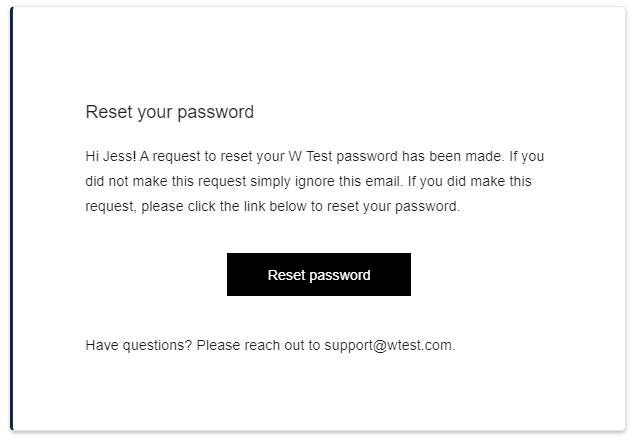644x447 pixels.
Task: Click the support@wtest.com email address
Action: [388, 346]
